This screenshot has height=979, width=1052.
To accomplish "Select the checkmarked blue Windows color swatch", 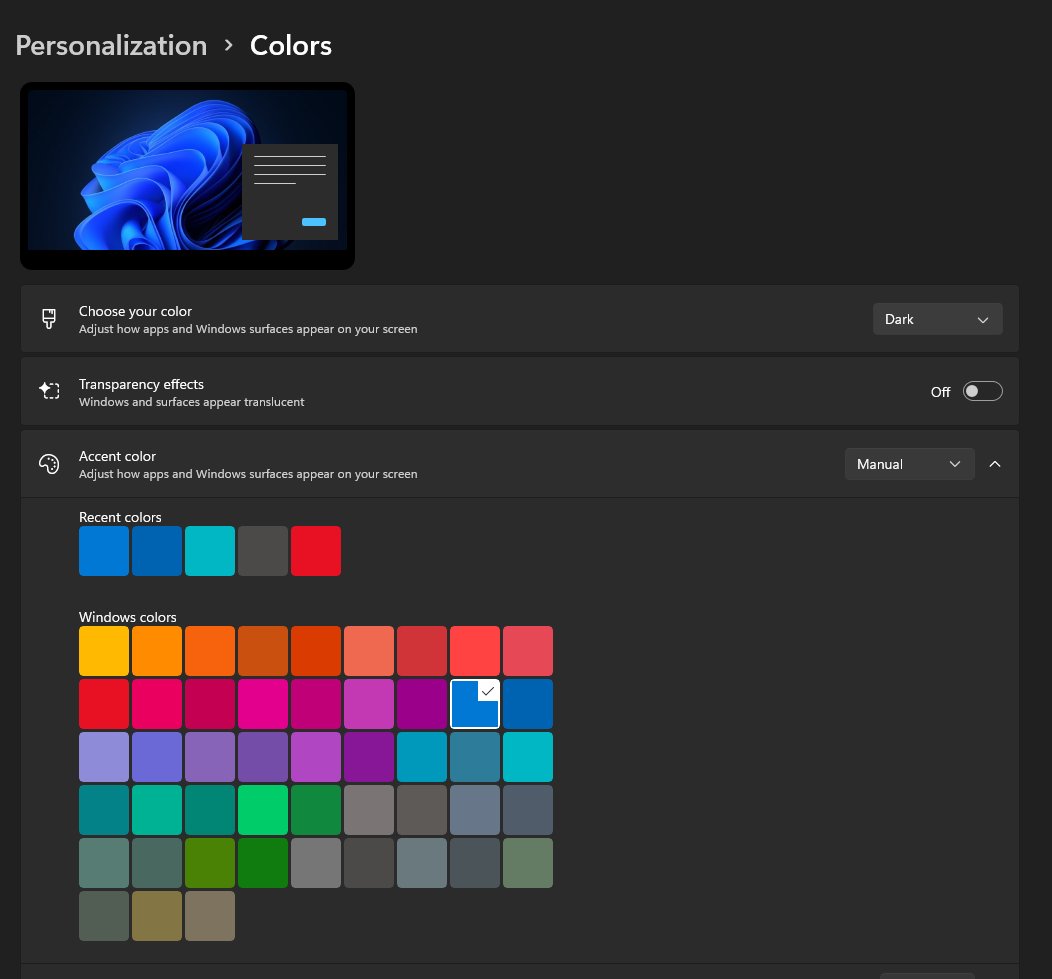I will 475,704.
